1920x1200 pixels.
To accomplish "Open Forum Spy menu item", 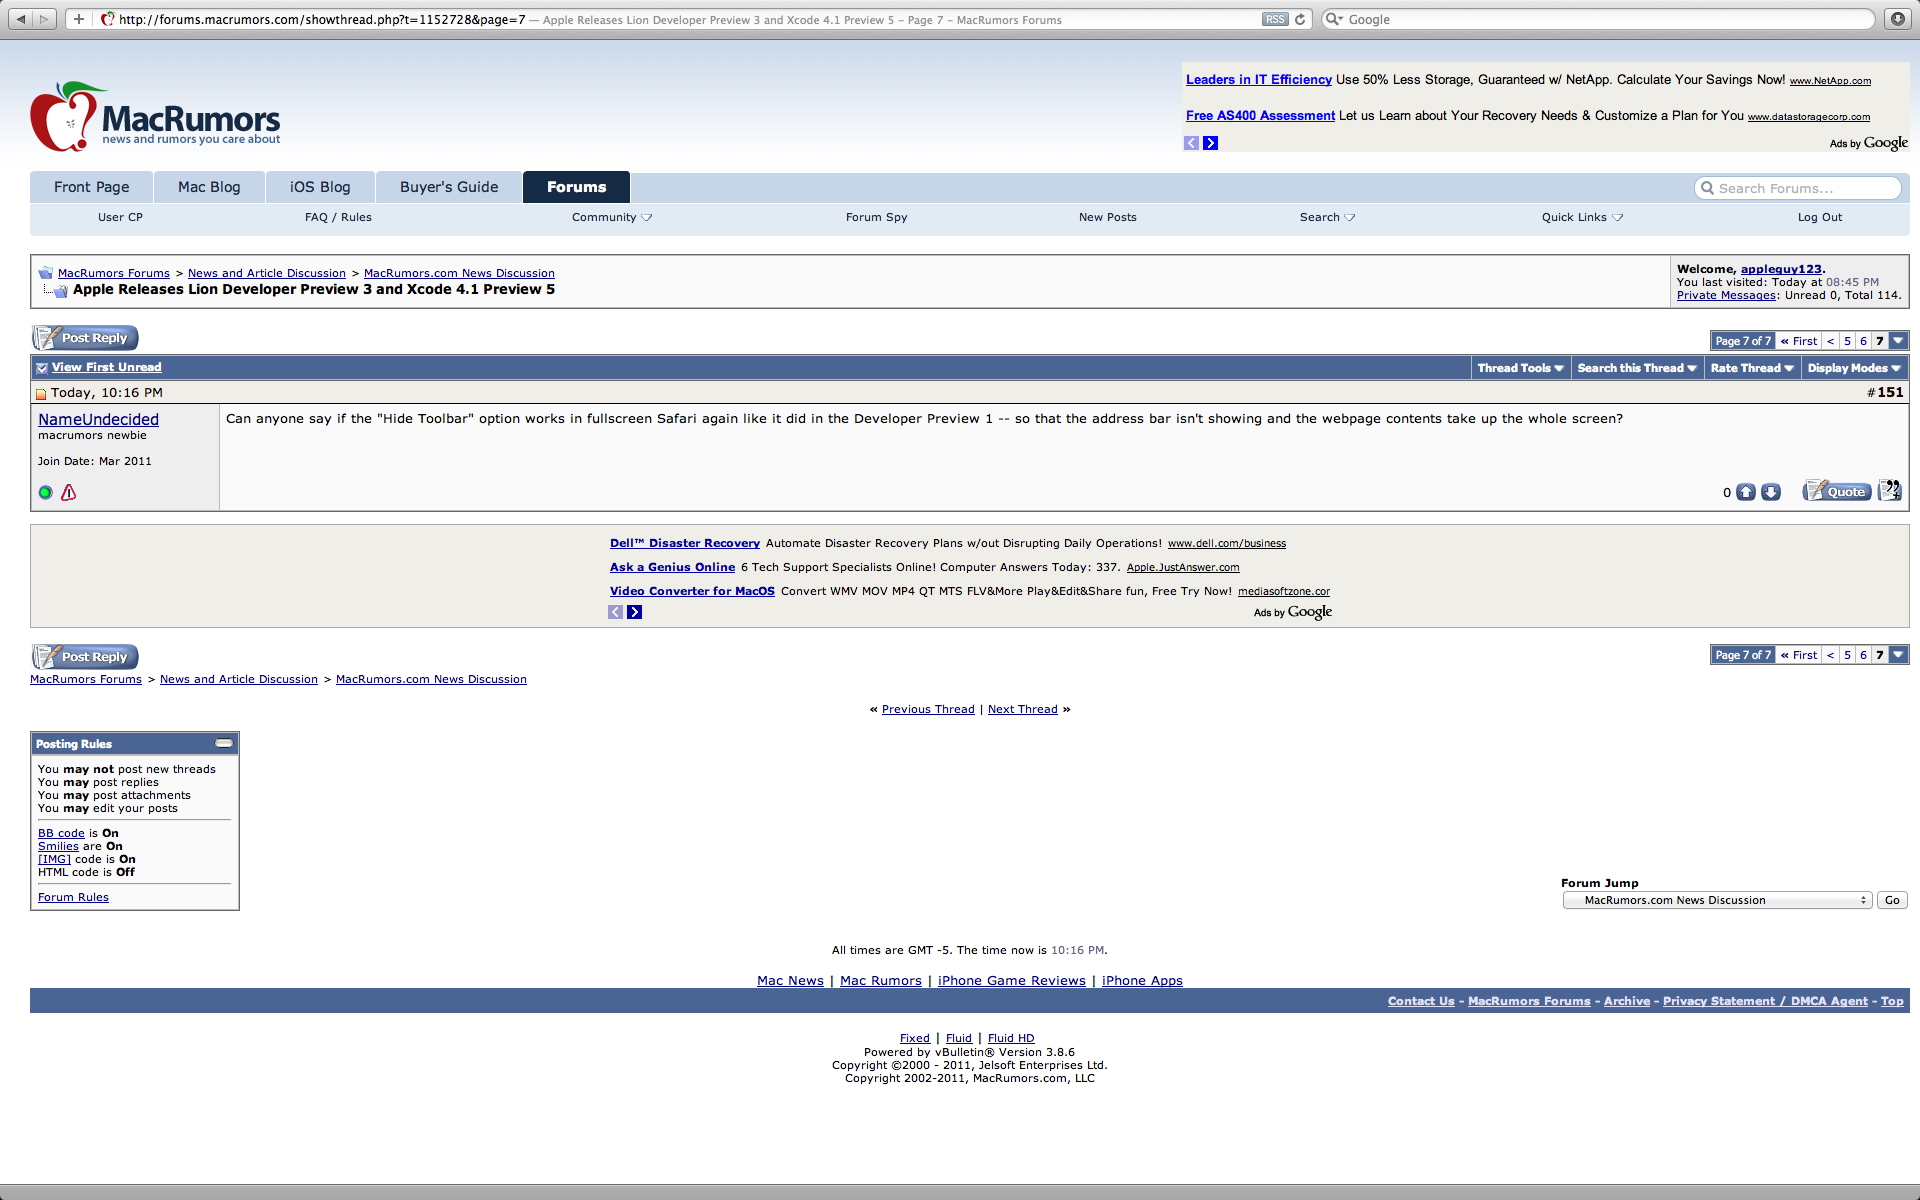I will point(877,217).
